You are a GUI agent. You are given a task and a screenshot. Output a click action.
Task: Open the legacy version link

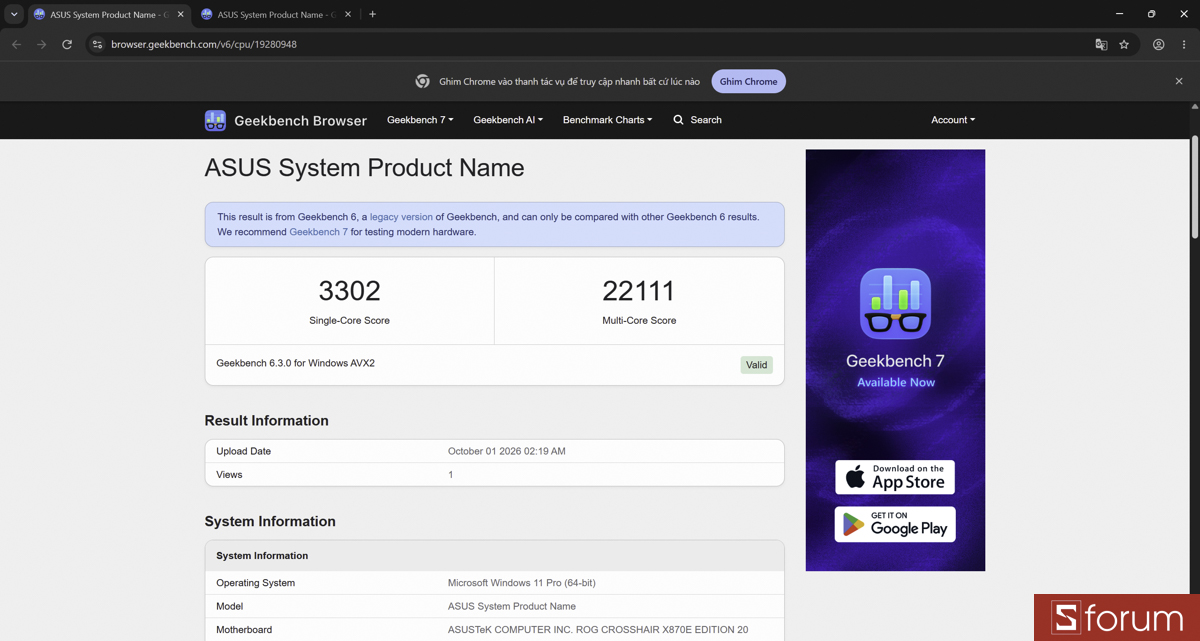(401, 217)
